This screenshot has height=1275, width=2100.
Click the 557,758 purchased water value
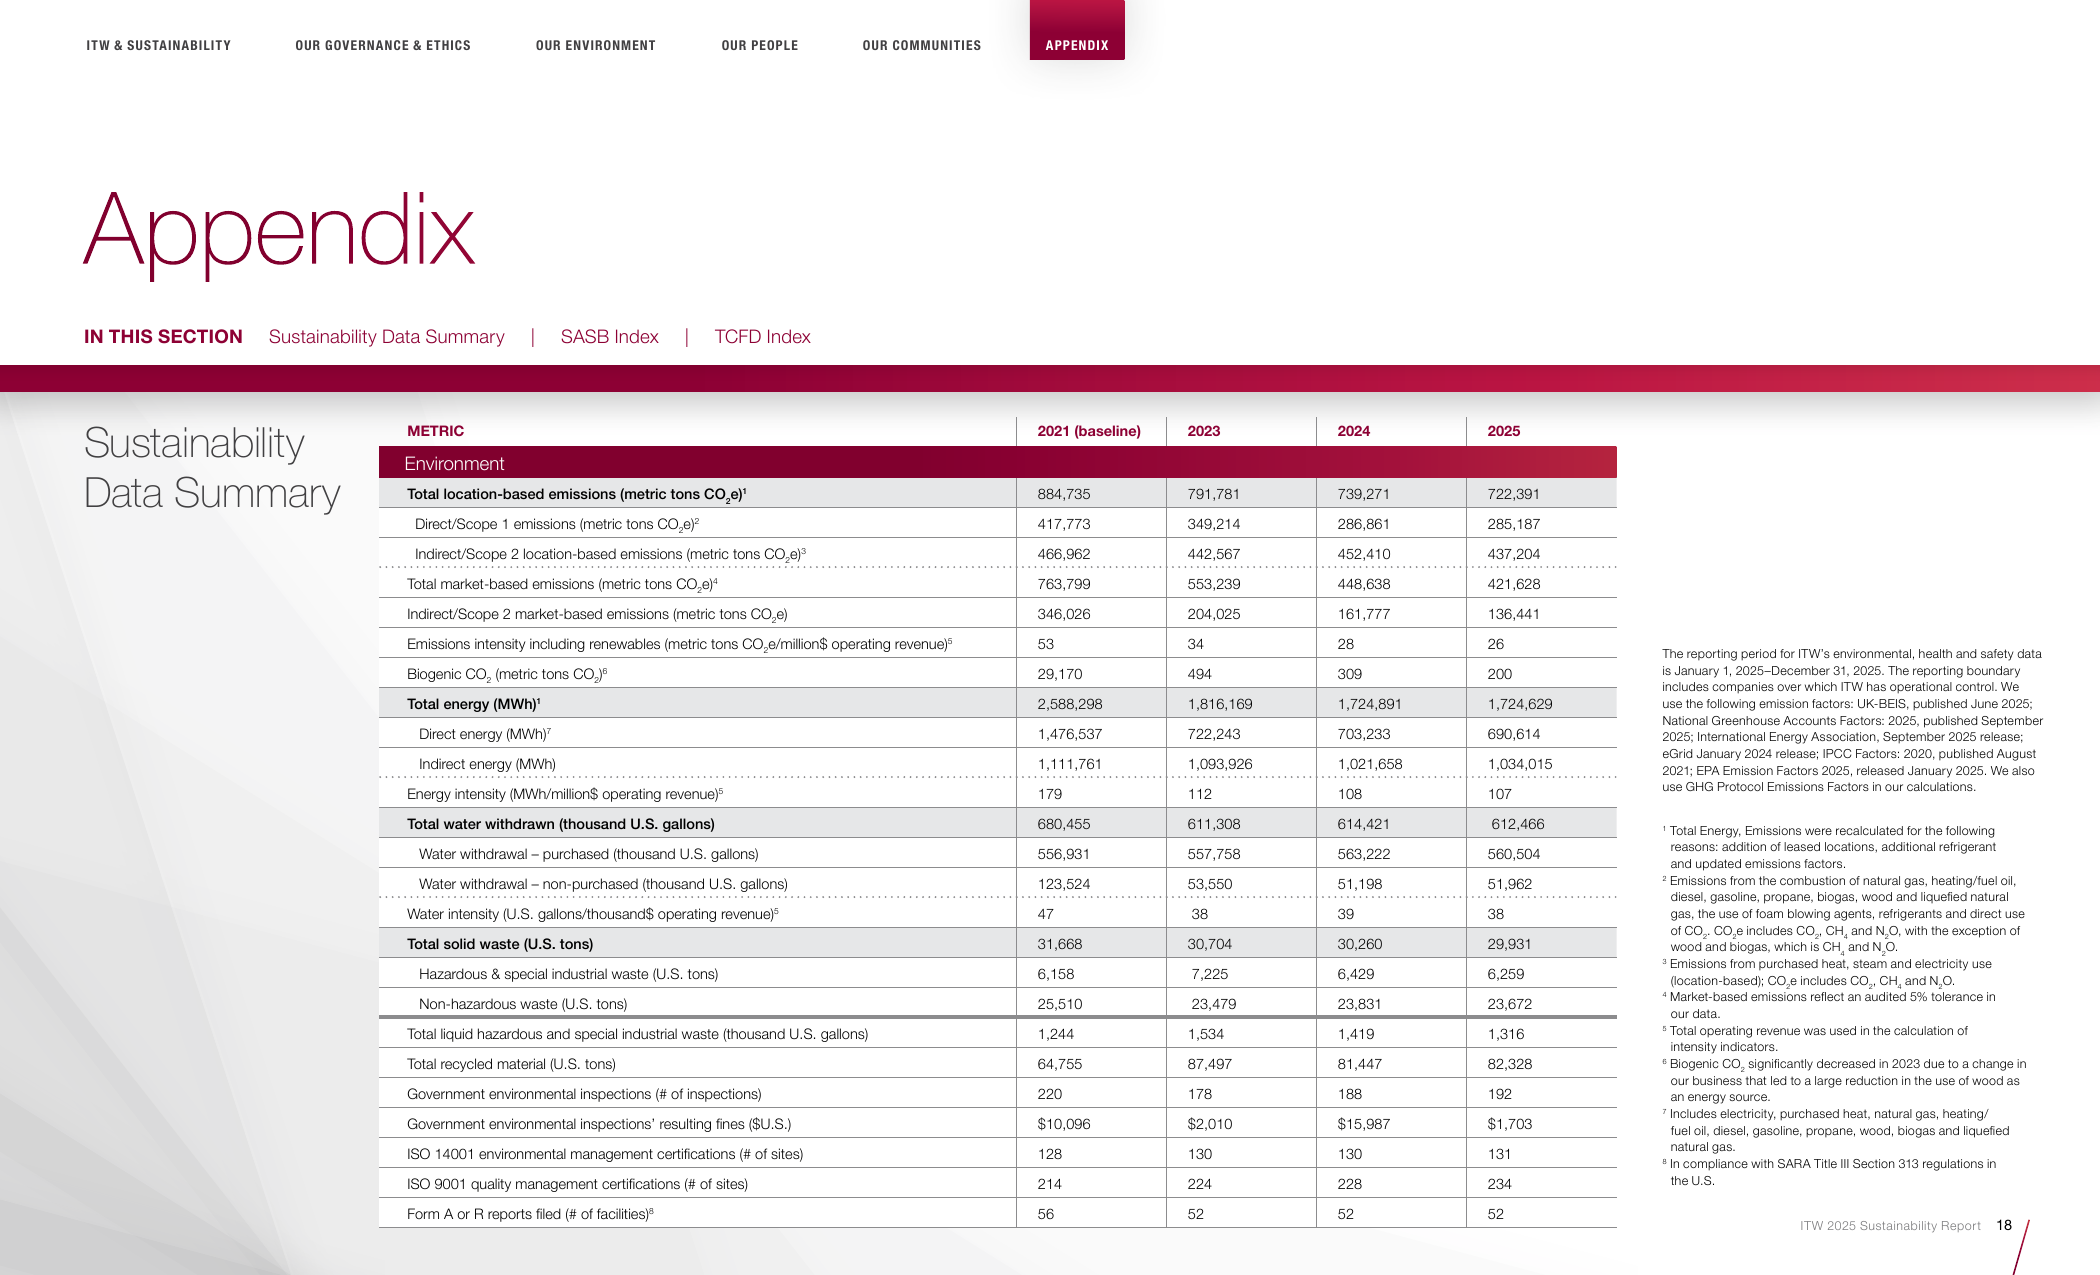tap(1214, 854)
